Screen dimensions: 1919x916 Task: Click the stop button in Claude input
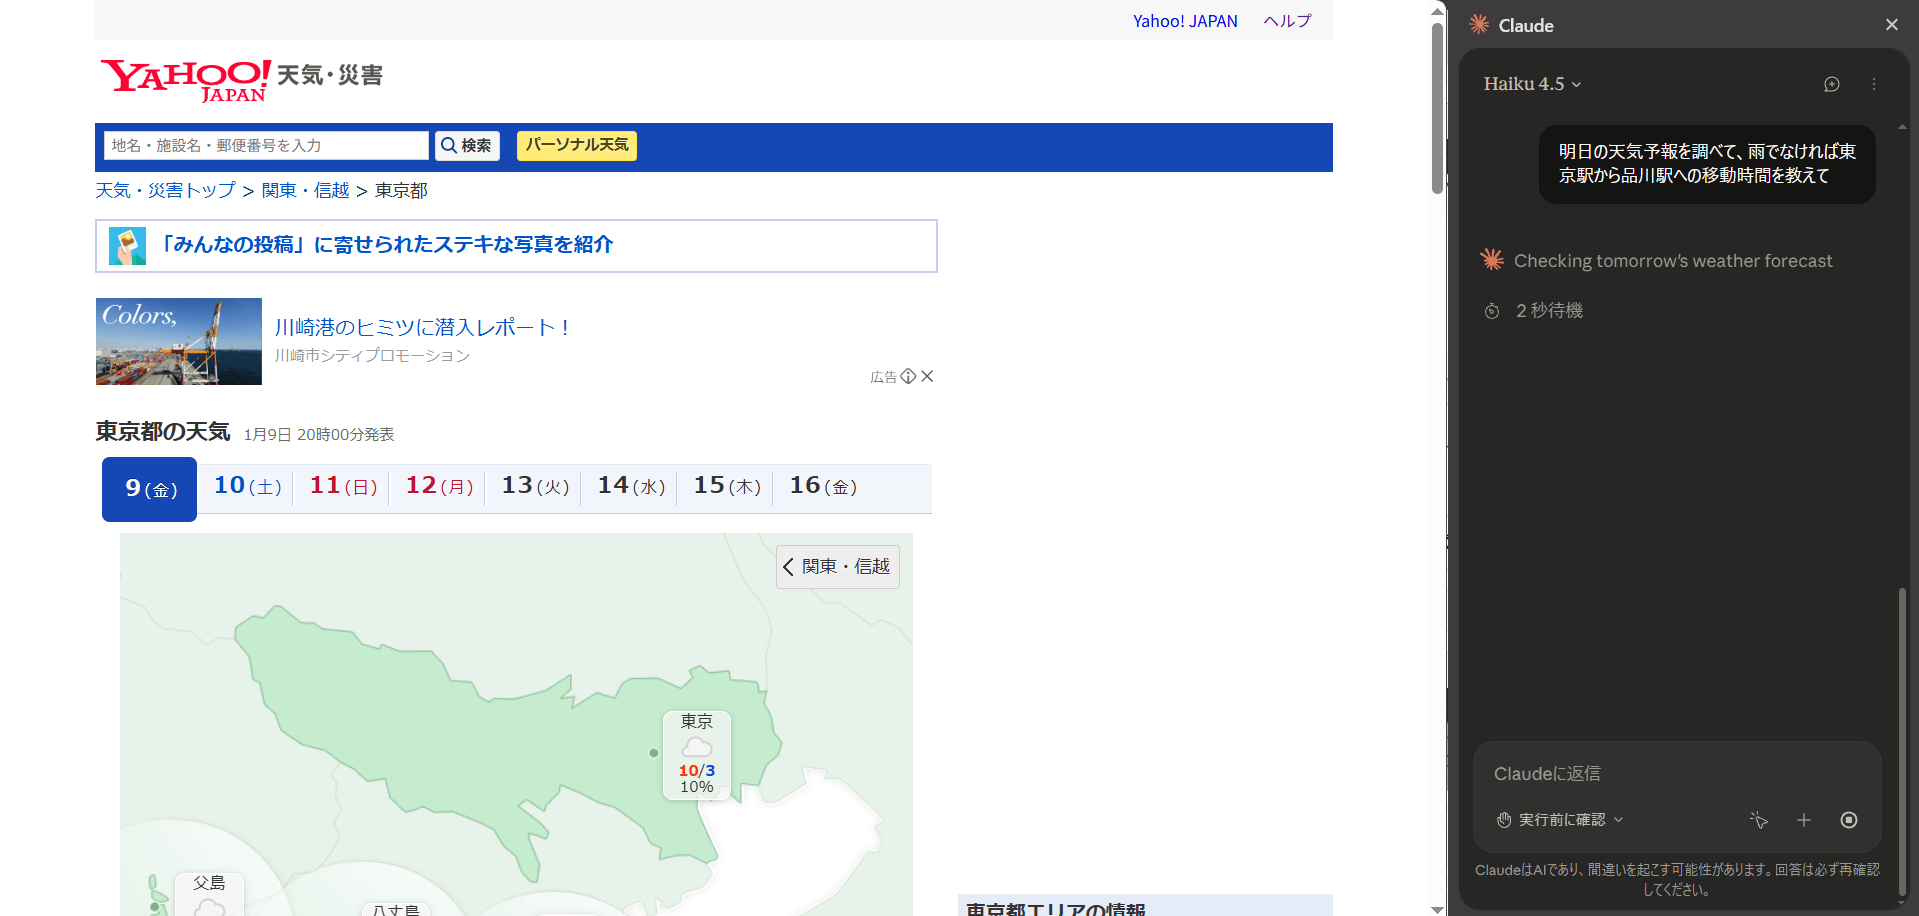point(1848,820)
